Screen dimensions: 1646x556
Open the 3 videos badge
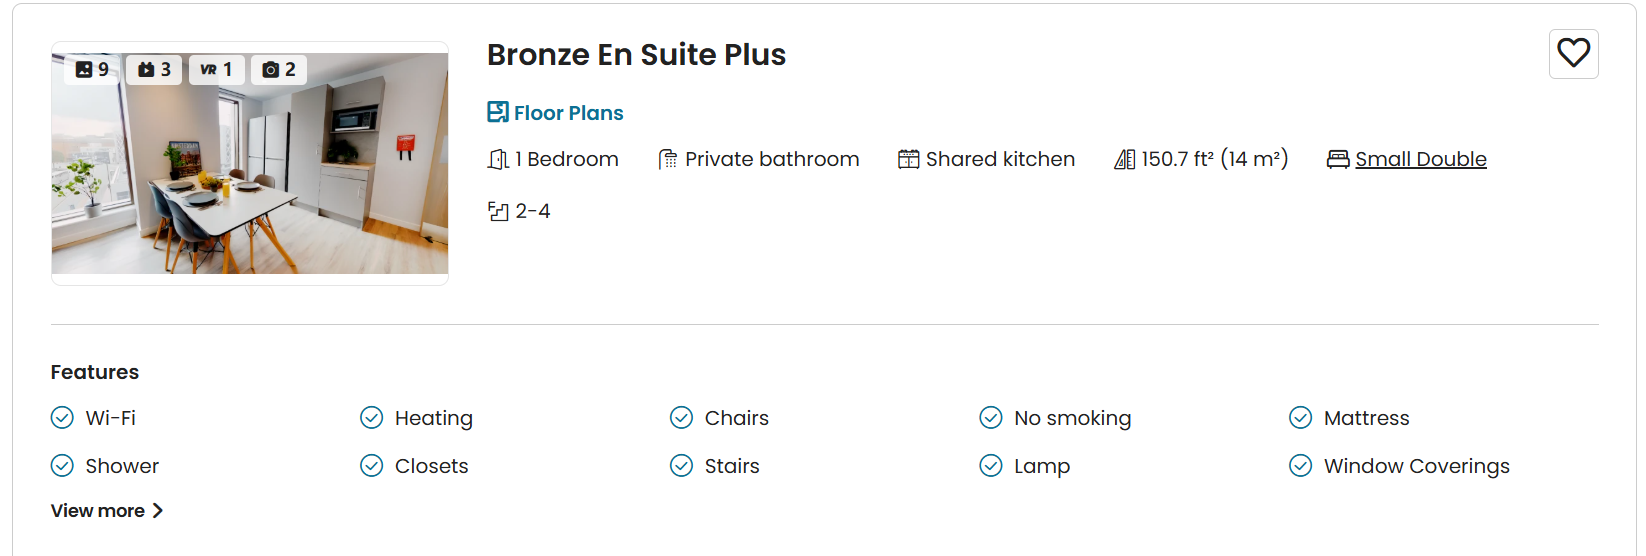[154, 69]
